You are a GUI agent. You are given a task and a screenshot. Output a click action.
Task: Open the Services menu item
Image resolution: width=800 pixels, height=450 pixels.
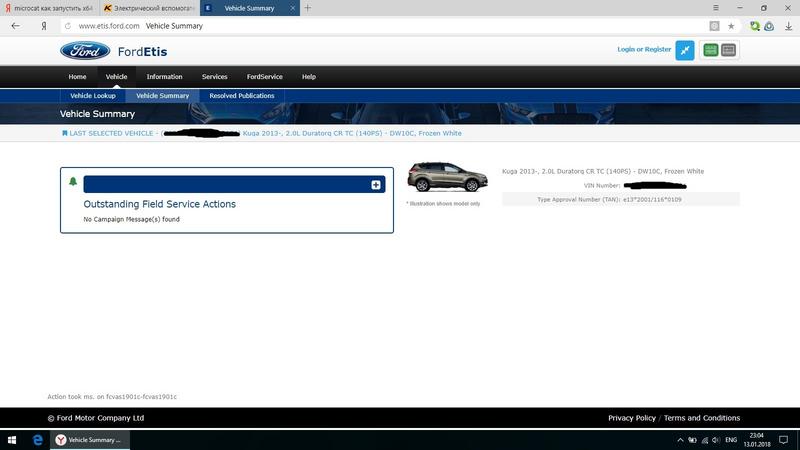[x=214, y=77]
